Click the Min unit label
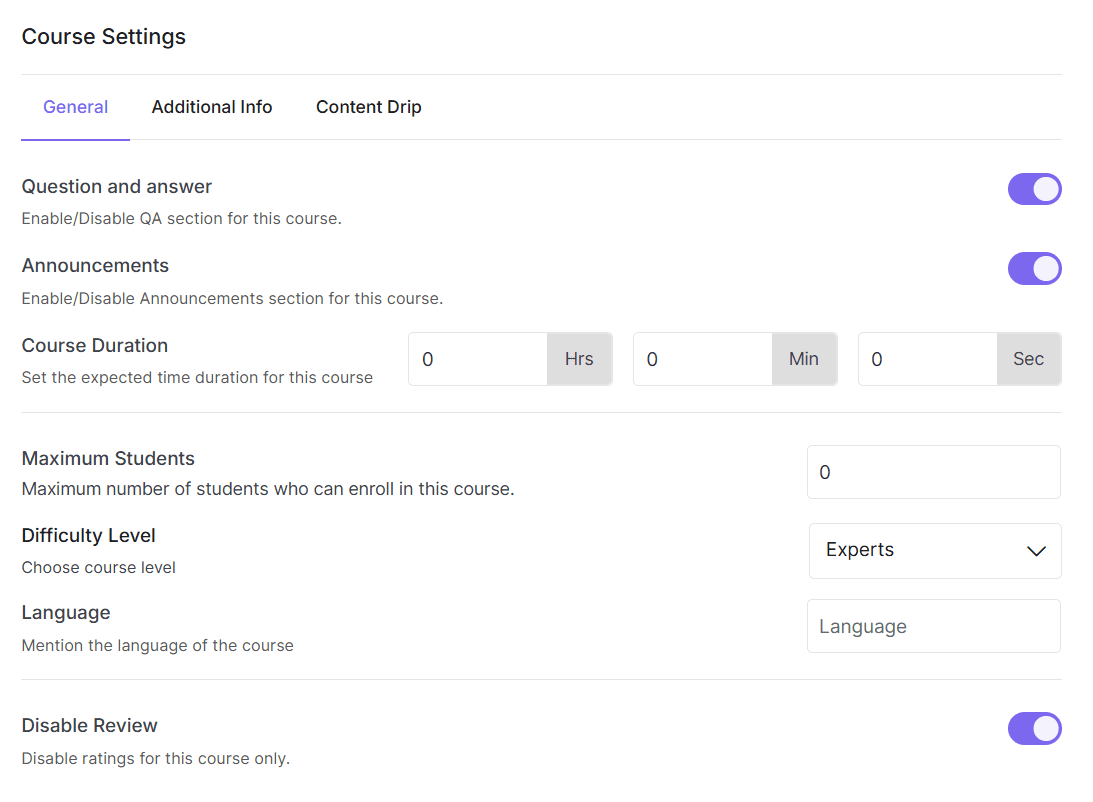 click(x=804, y=359)
